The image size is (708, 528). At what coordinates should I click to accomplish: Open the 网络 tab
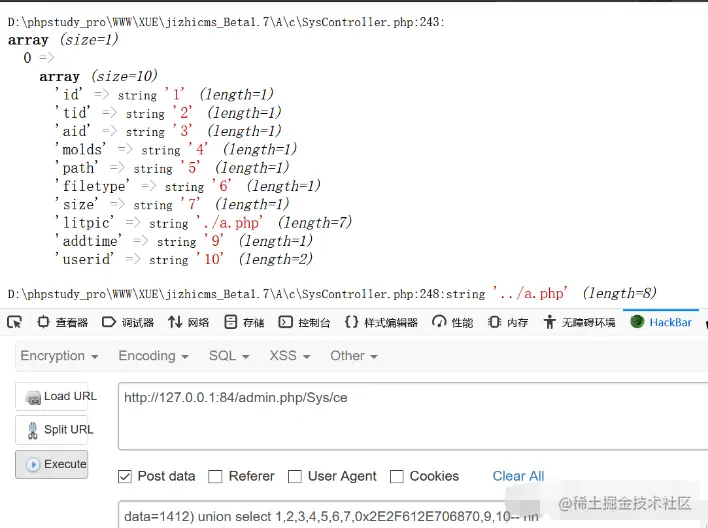189,322
